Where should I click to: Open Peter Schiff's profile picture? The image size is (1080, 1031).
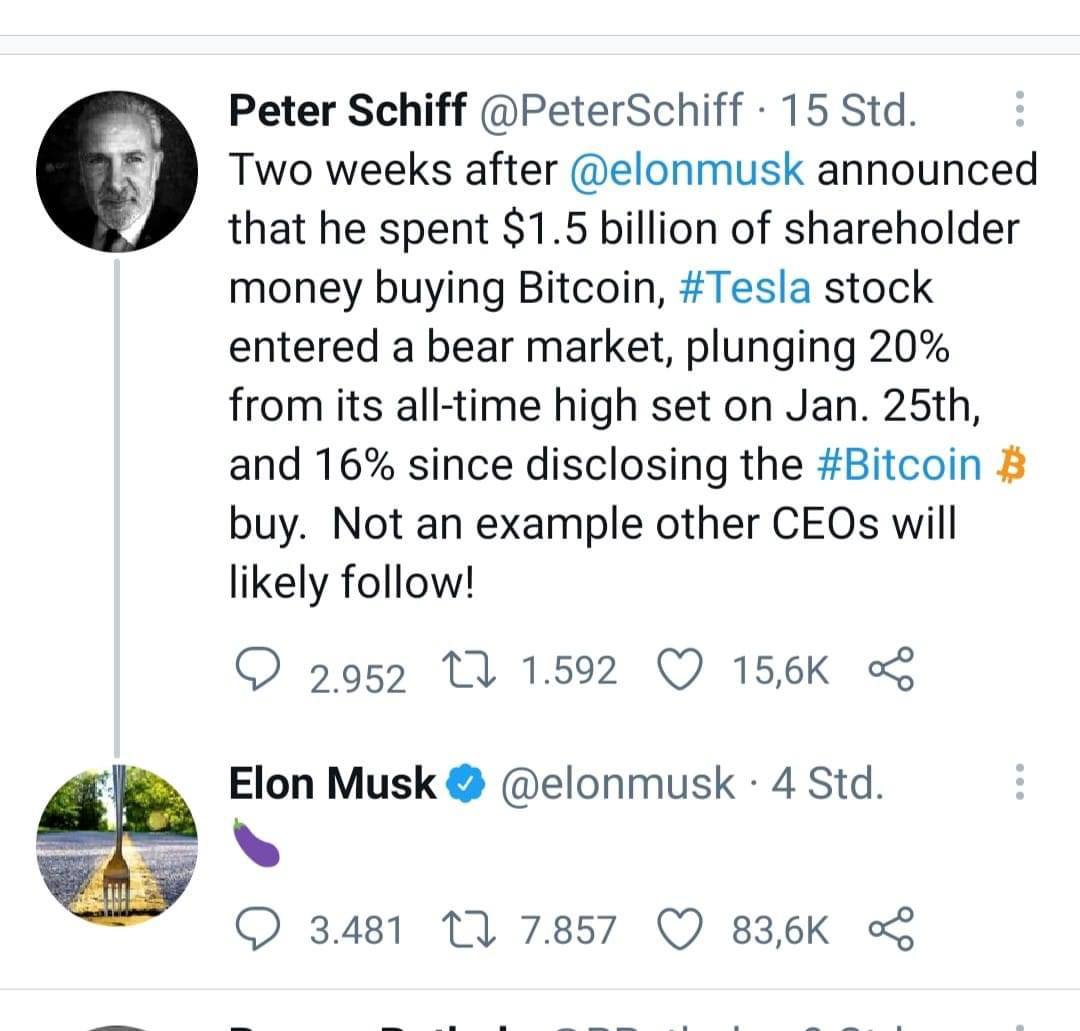click(x=117, y=172)
